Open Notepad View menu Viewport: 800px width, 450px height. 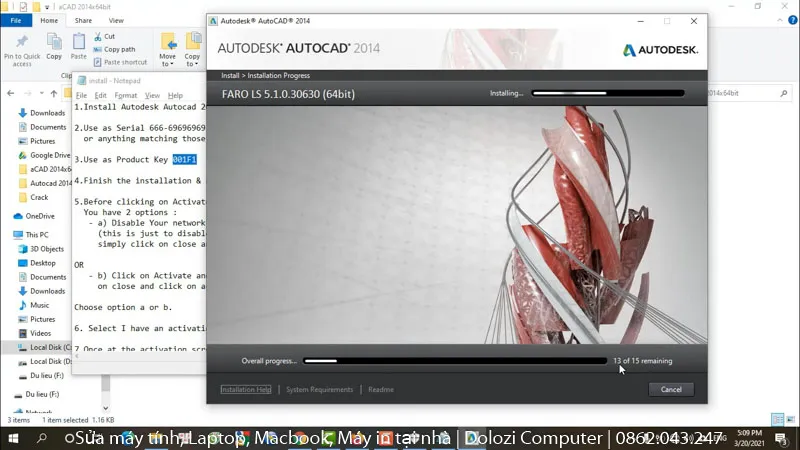click(x=152, y=95)
